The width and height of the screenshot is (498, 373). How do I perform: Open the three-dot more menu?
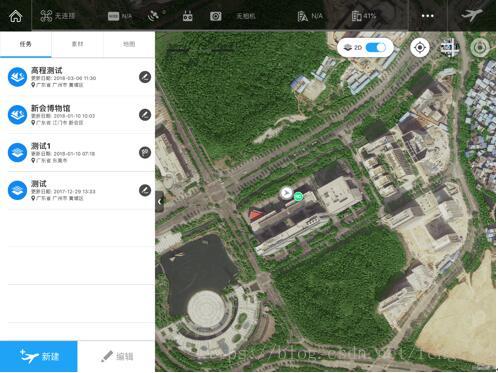[x=427, y=16]
